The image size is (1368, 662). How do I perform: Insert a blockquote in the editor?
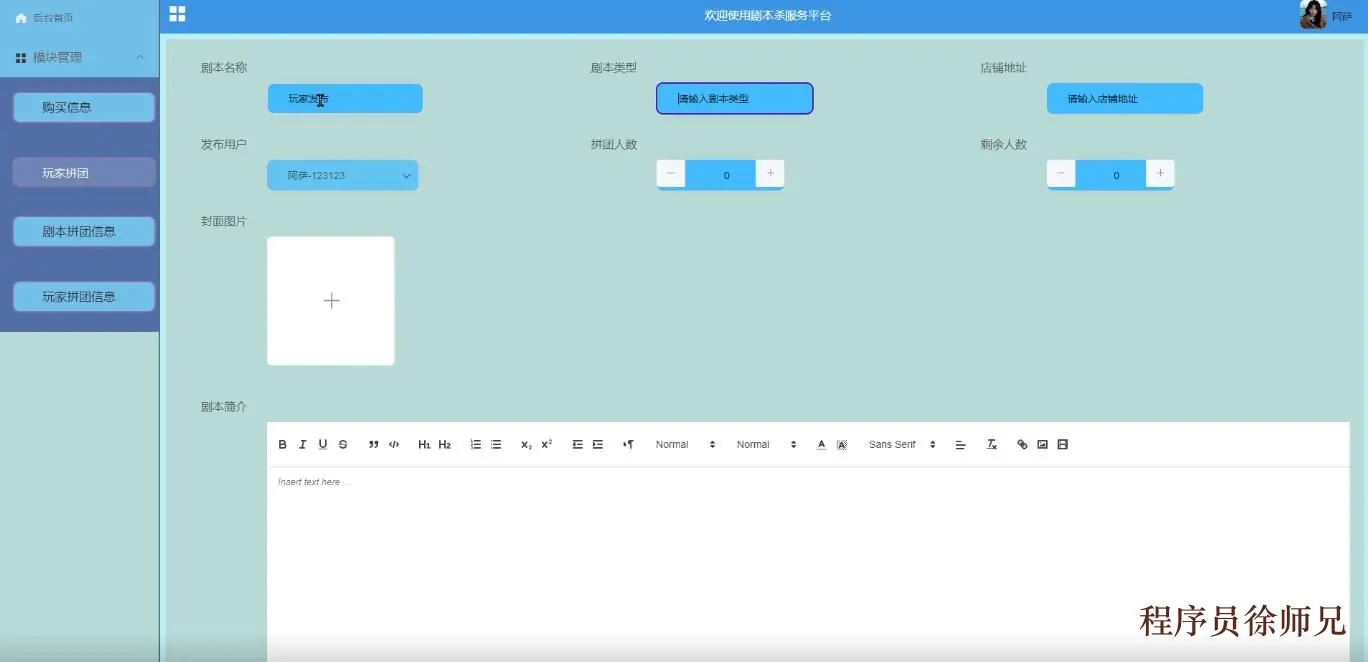tap(373, 444)
